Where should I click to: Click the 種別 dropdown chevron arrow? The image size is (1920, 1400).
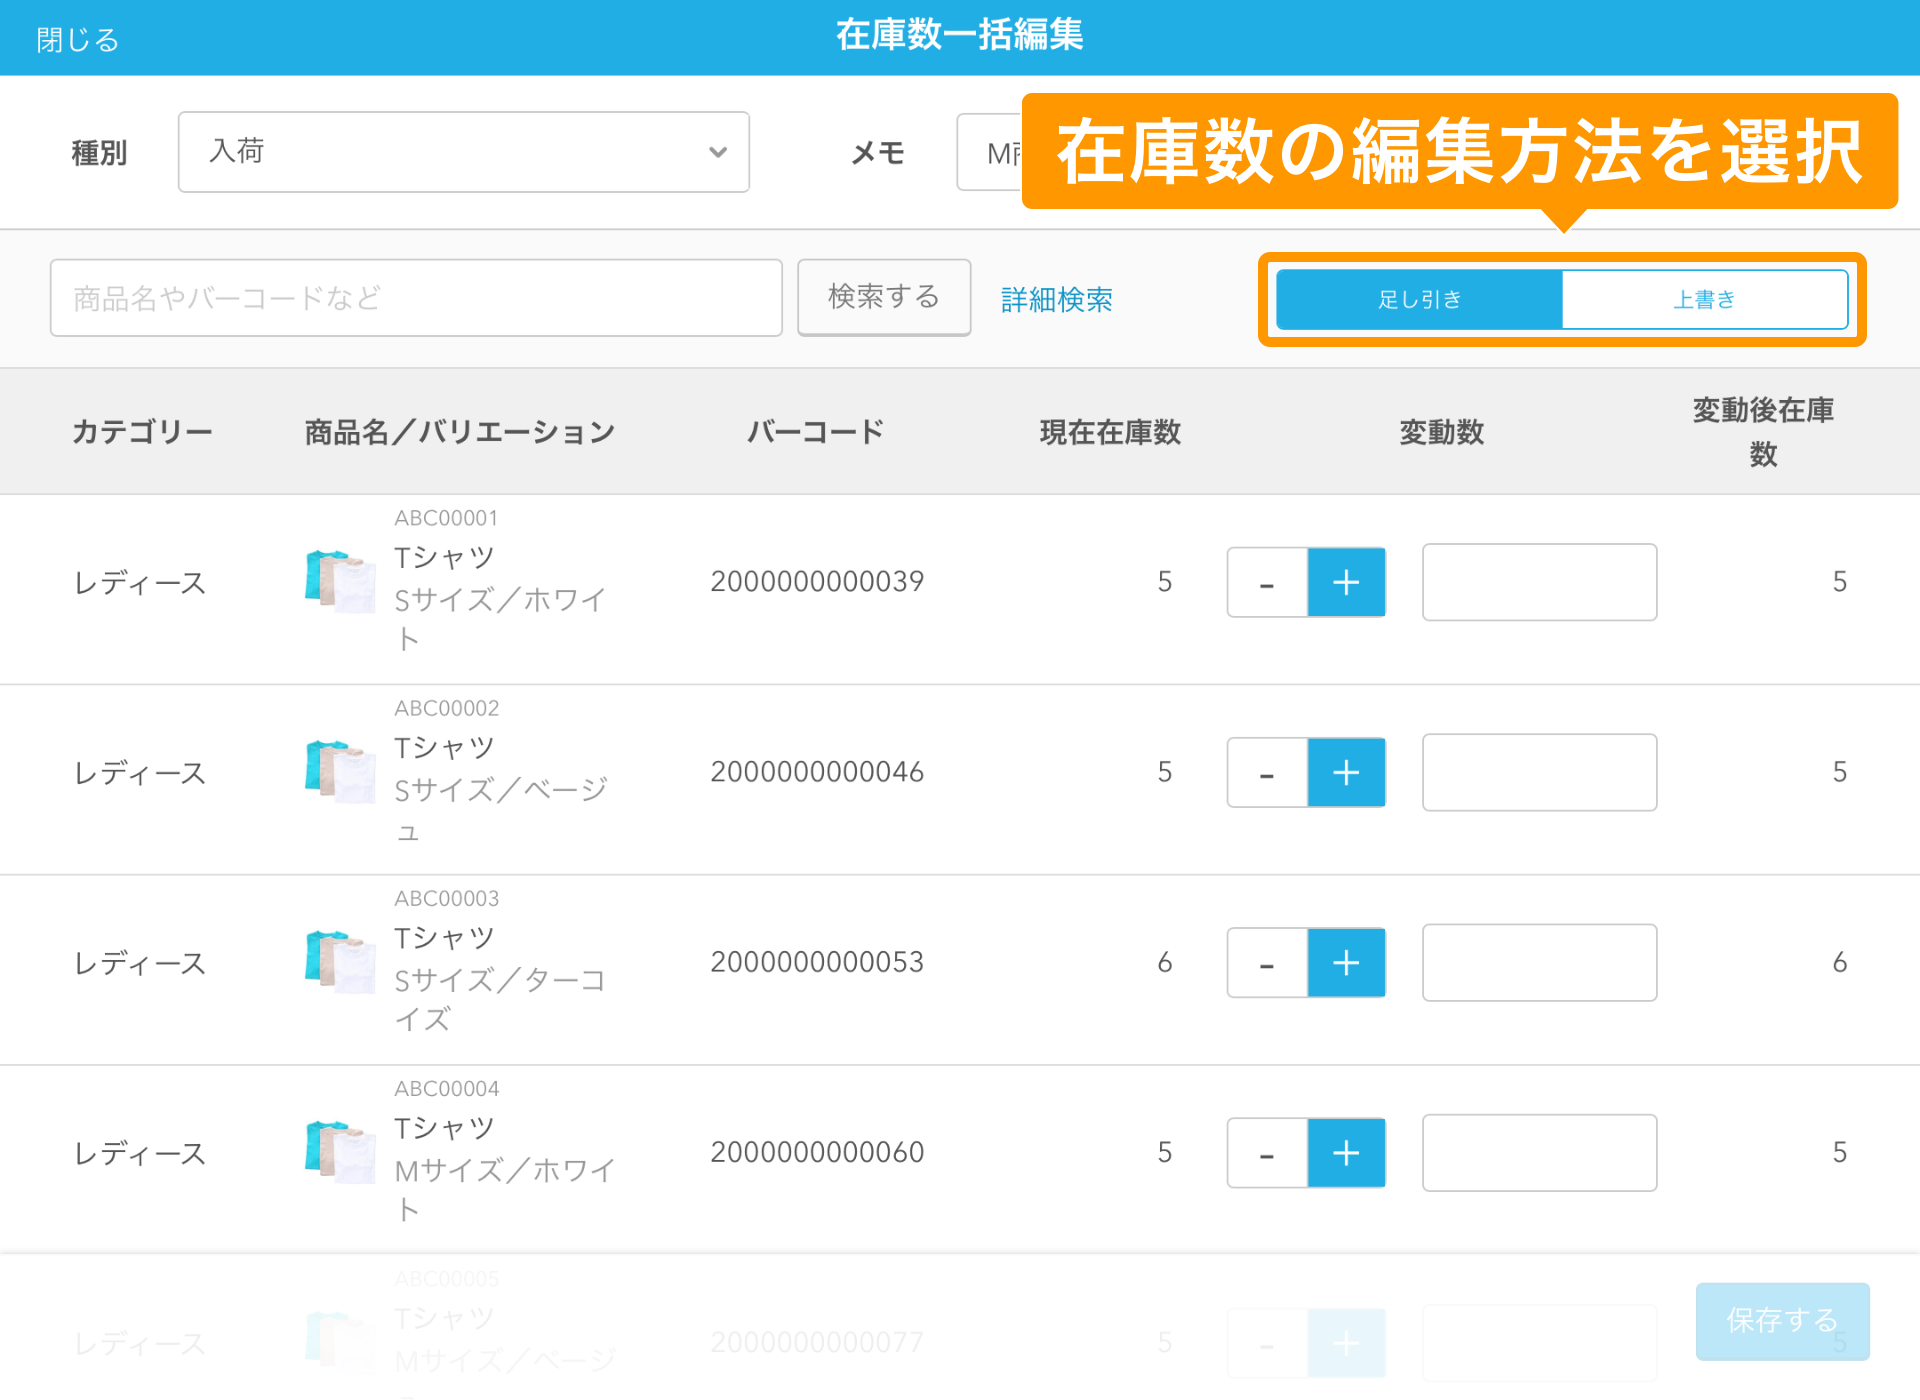click(717, 152)
